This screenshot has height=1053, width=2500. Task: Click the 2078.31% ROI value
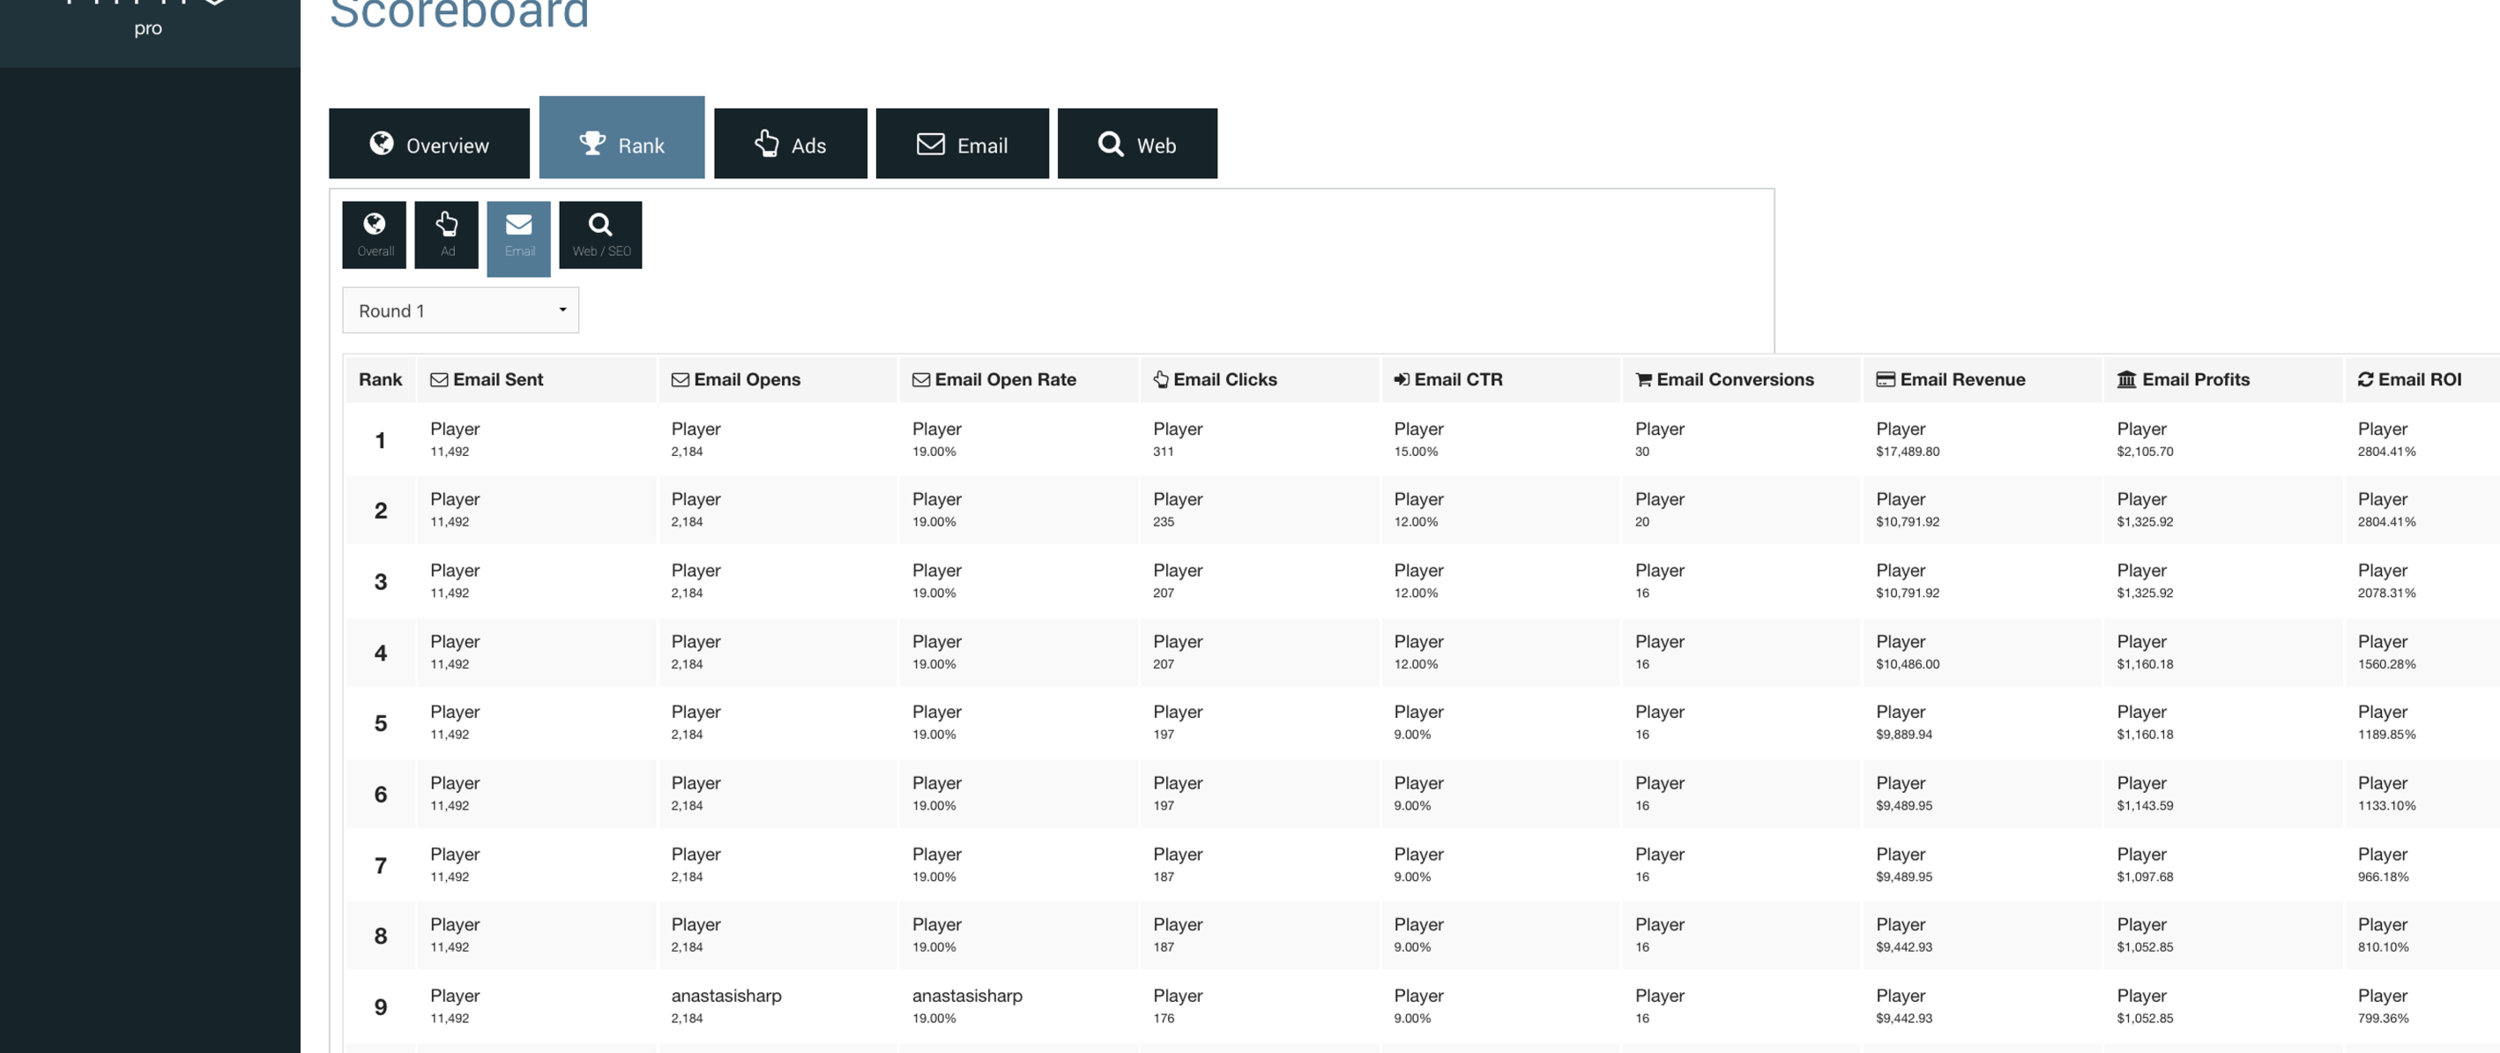point(2387,593)
